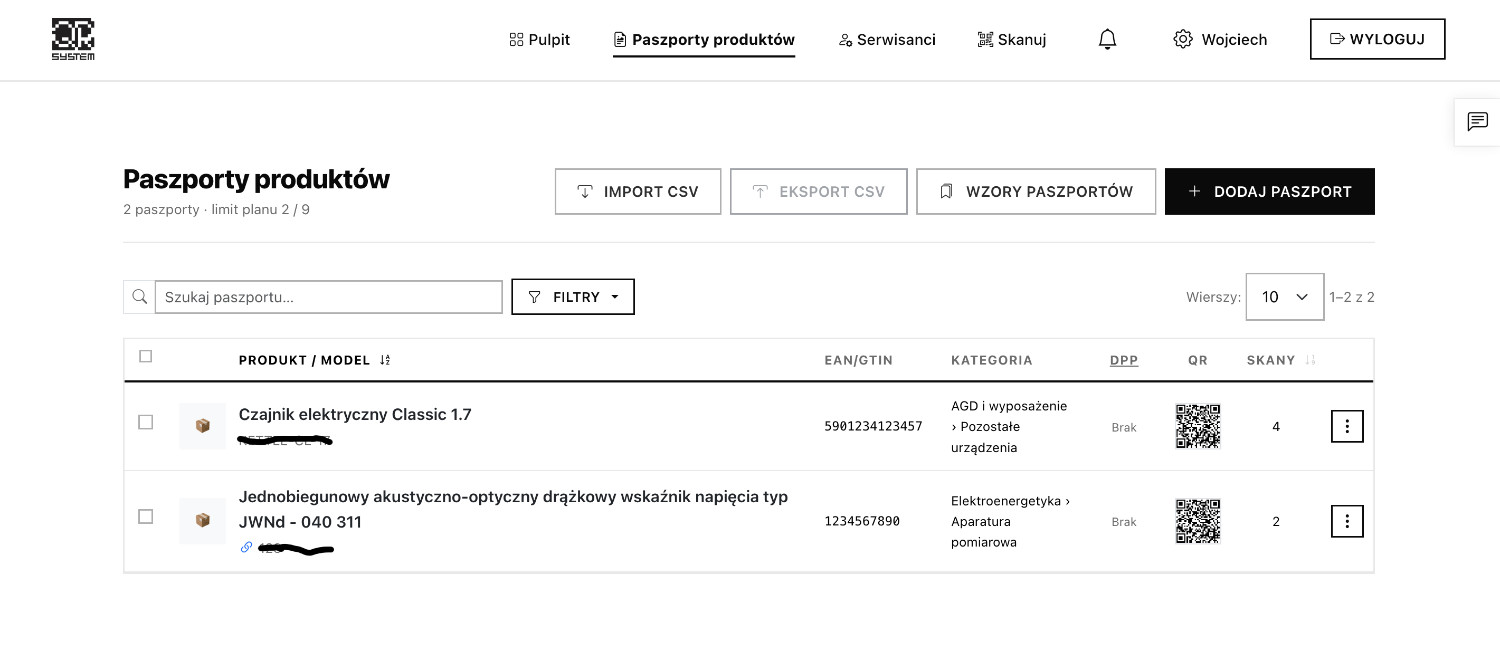
Task: Click DODAJ PASZPORT button
Action: [x=1270, y=191]
